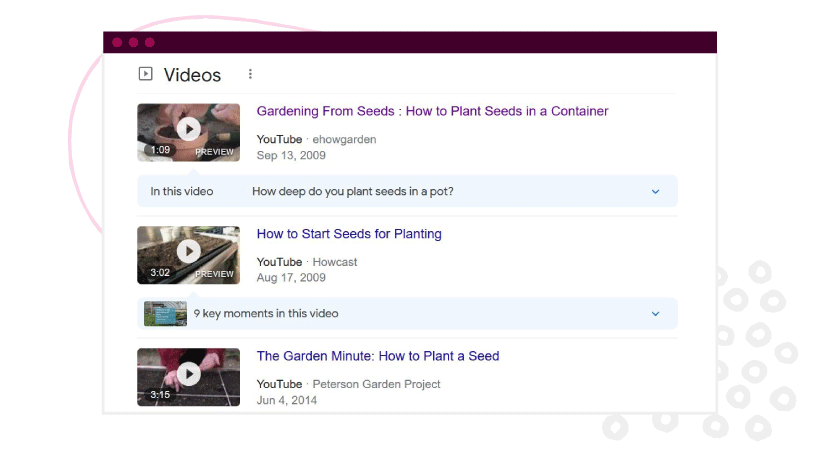Click the key moments small preview image
820x449 pixels.
pyautogui.click(x=165, y=314)
